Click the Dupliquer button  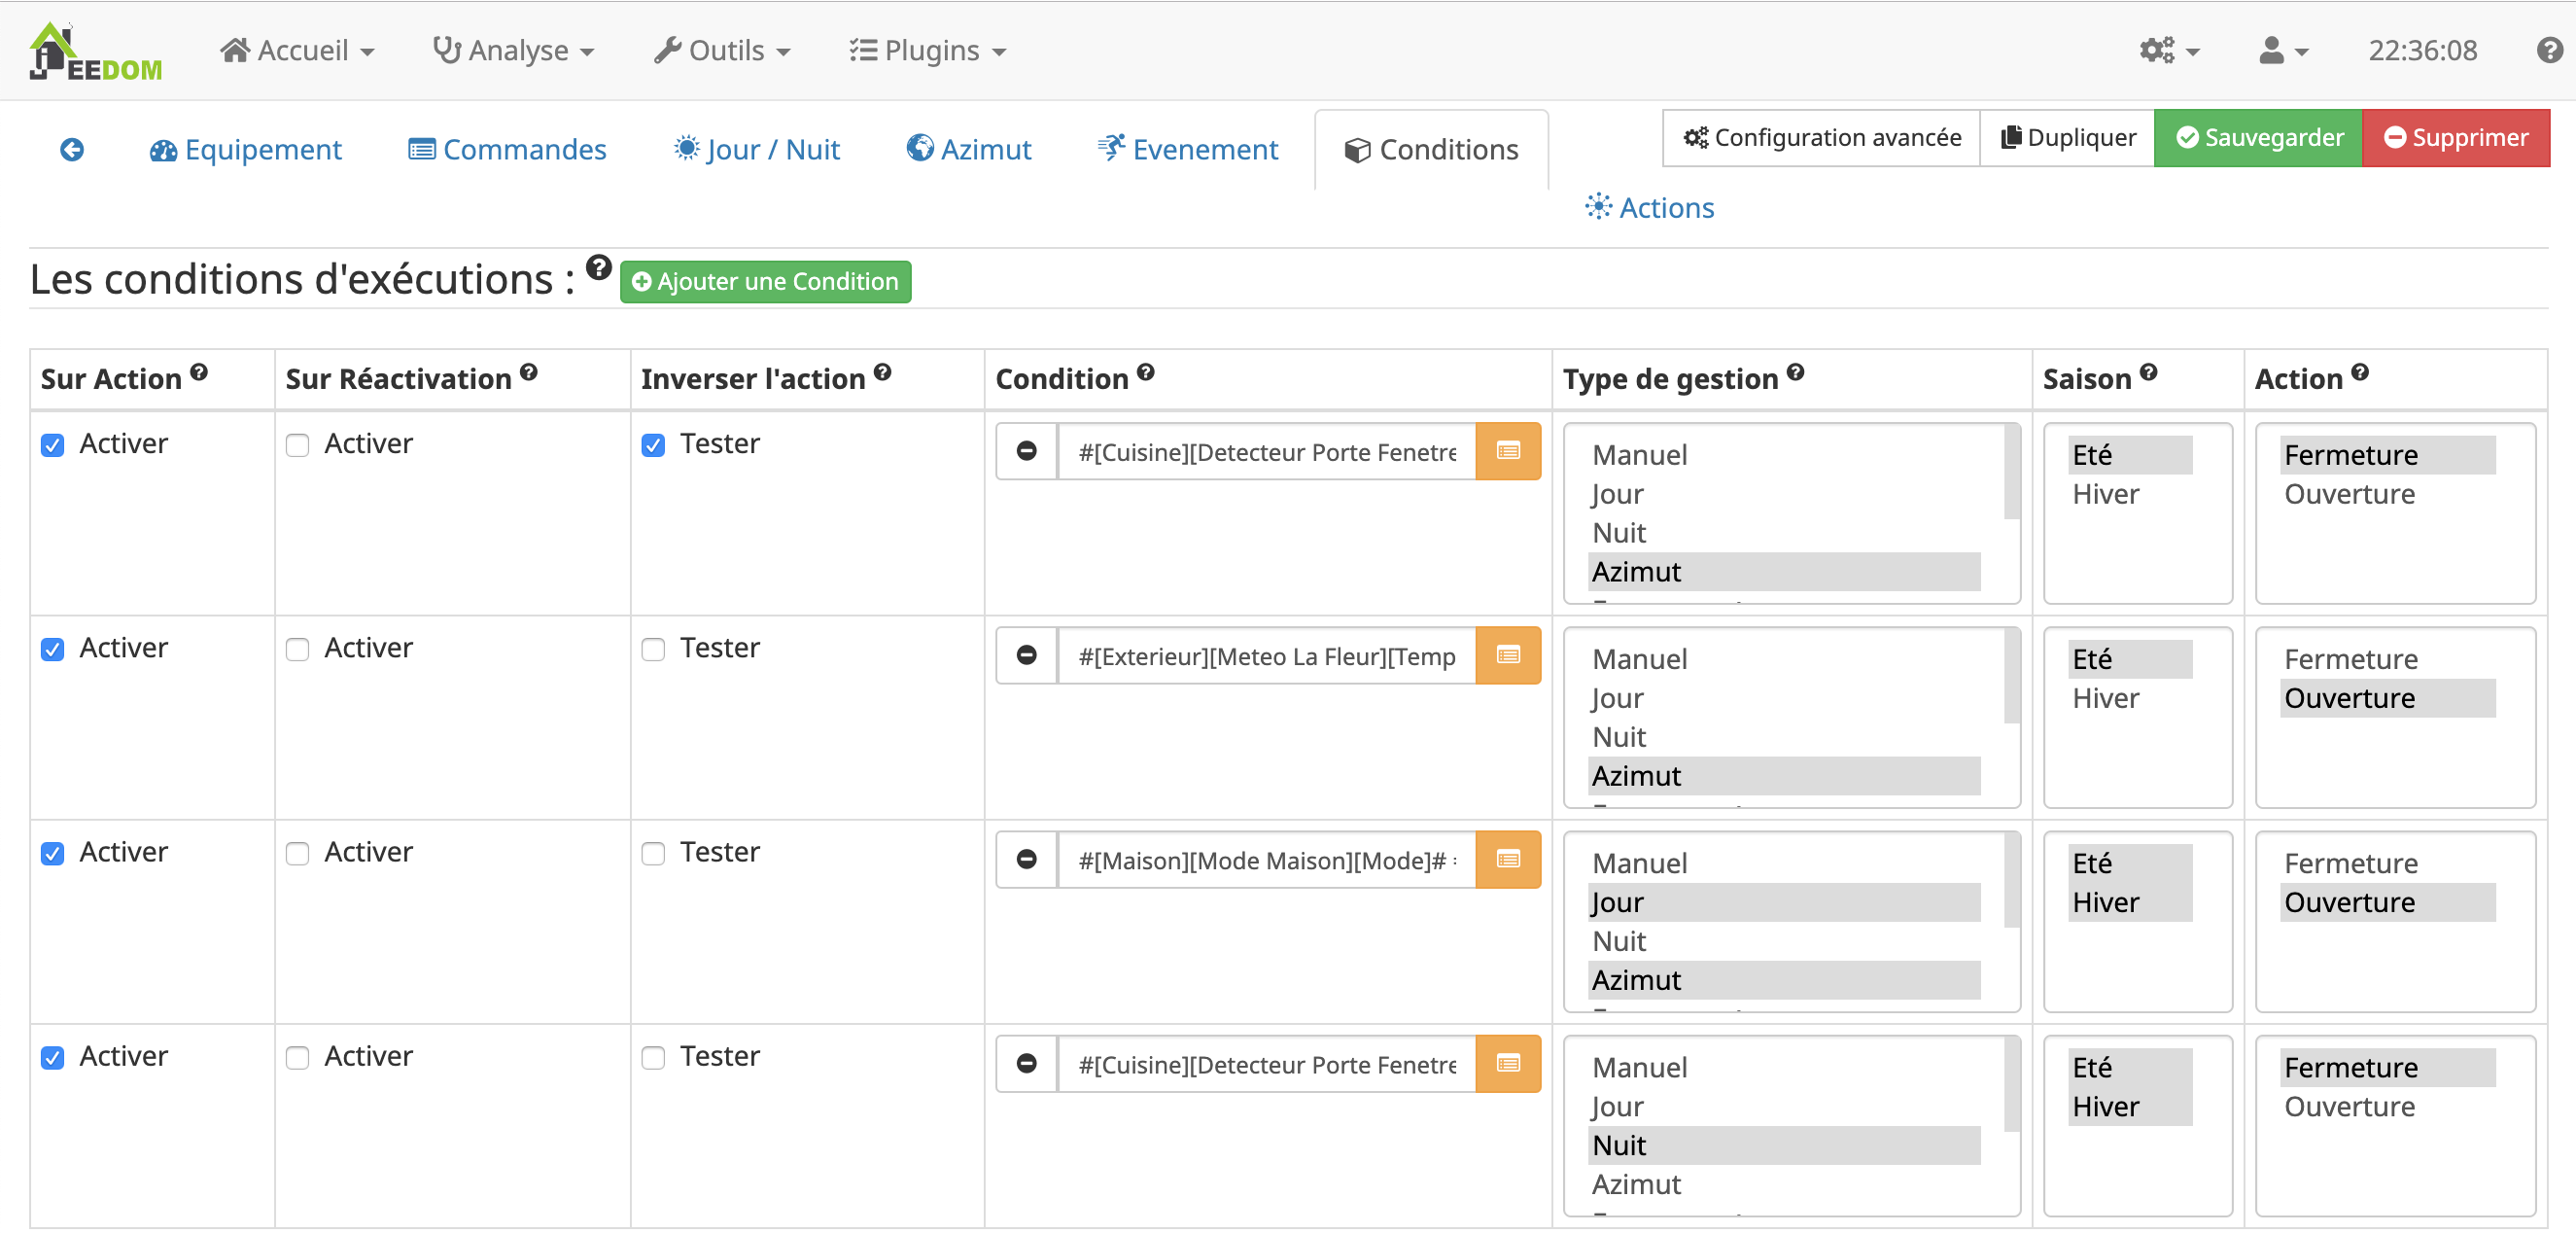tap(2067, 138)
